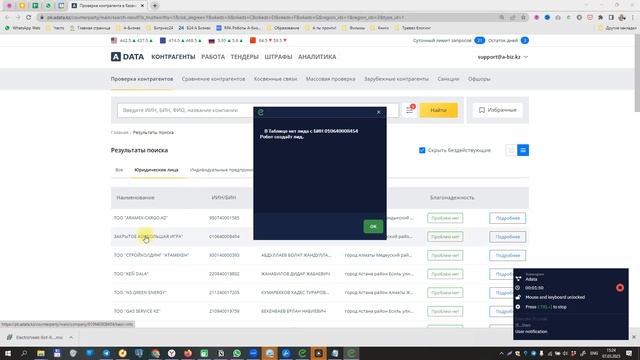Open WhatsApp from the taskbar
The image size is (640, 360).
point(237,353)
